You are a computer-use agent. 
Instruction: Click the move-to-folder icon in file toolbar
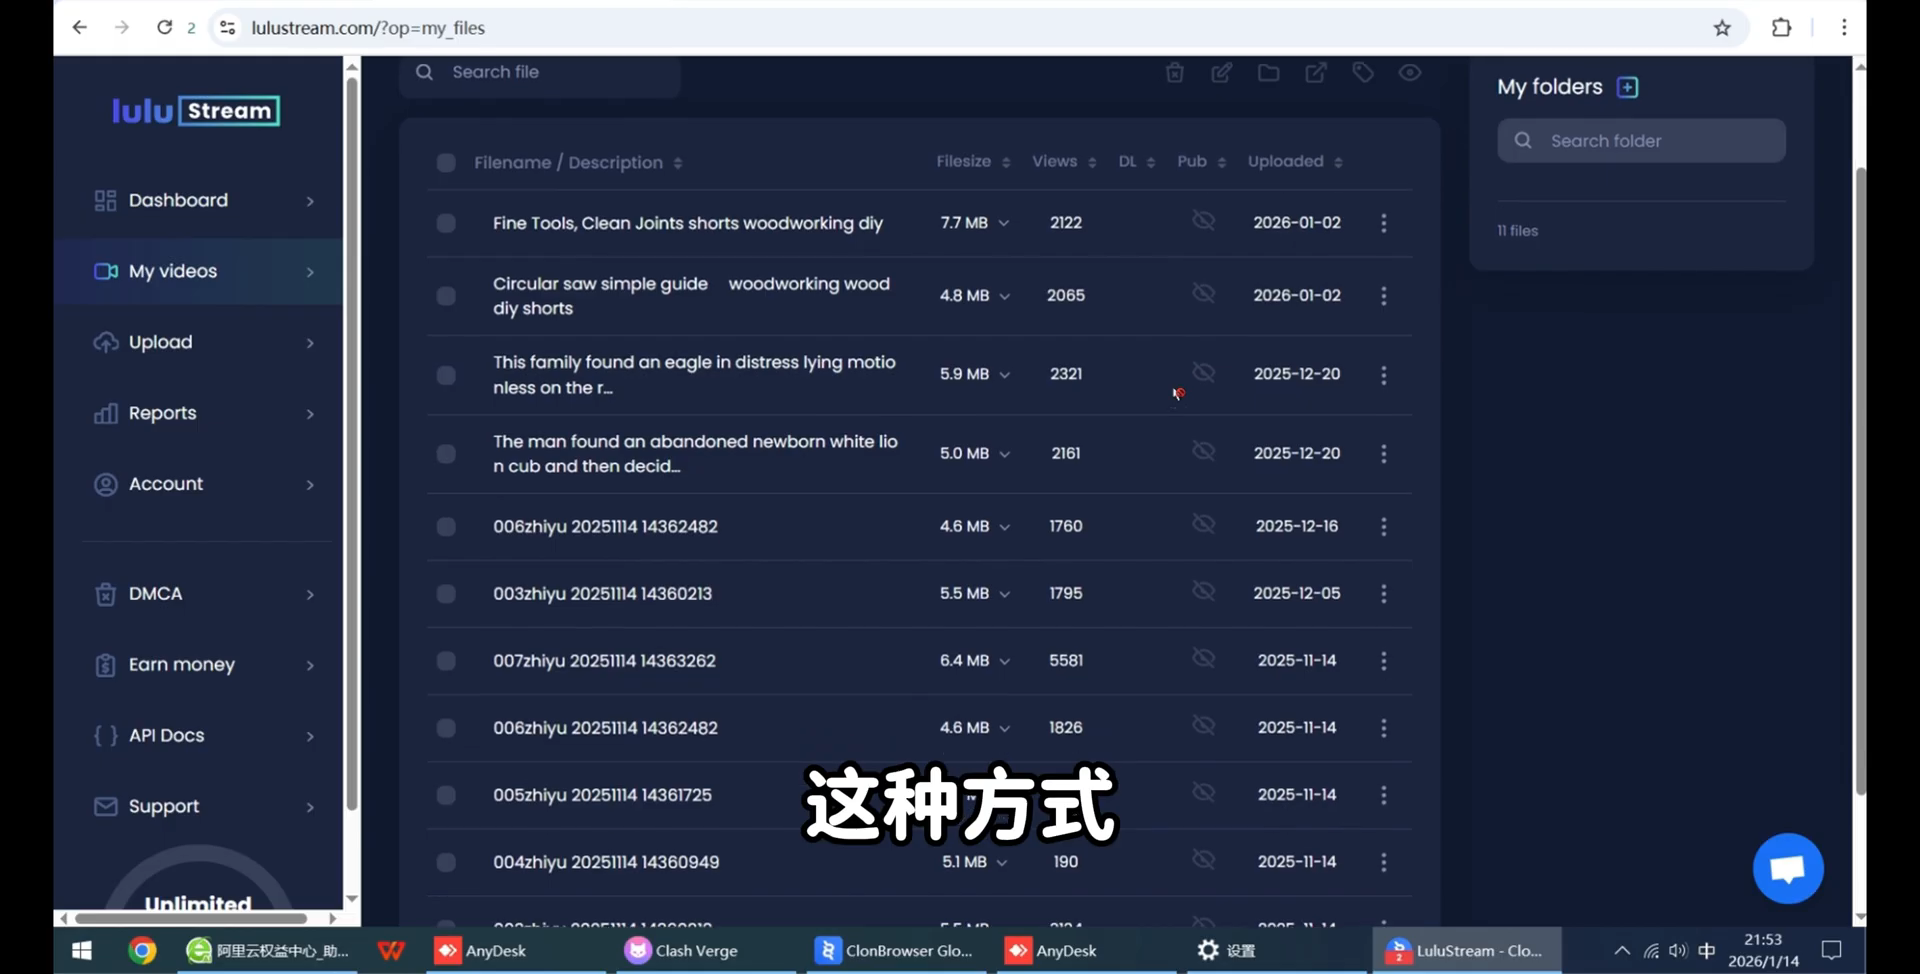[1269, 72]
